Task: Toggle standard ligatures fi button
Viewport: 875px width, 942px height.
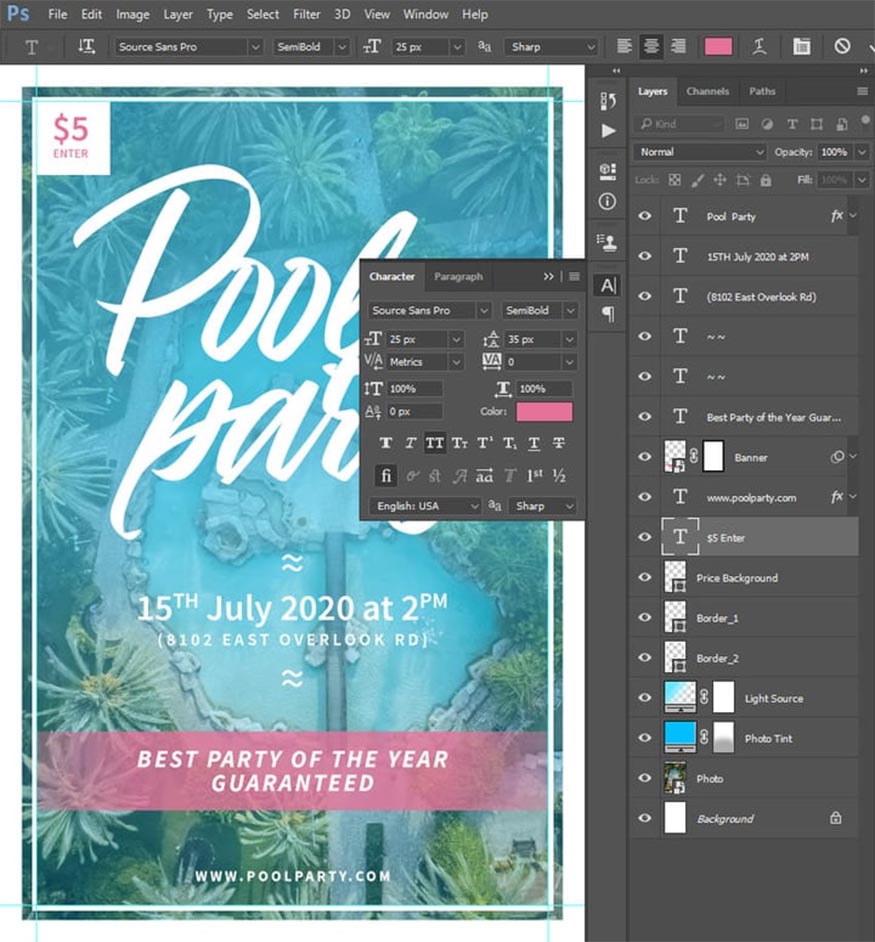Action: point(386,476)
